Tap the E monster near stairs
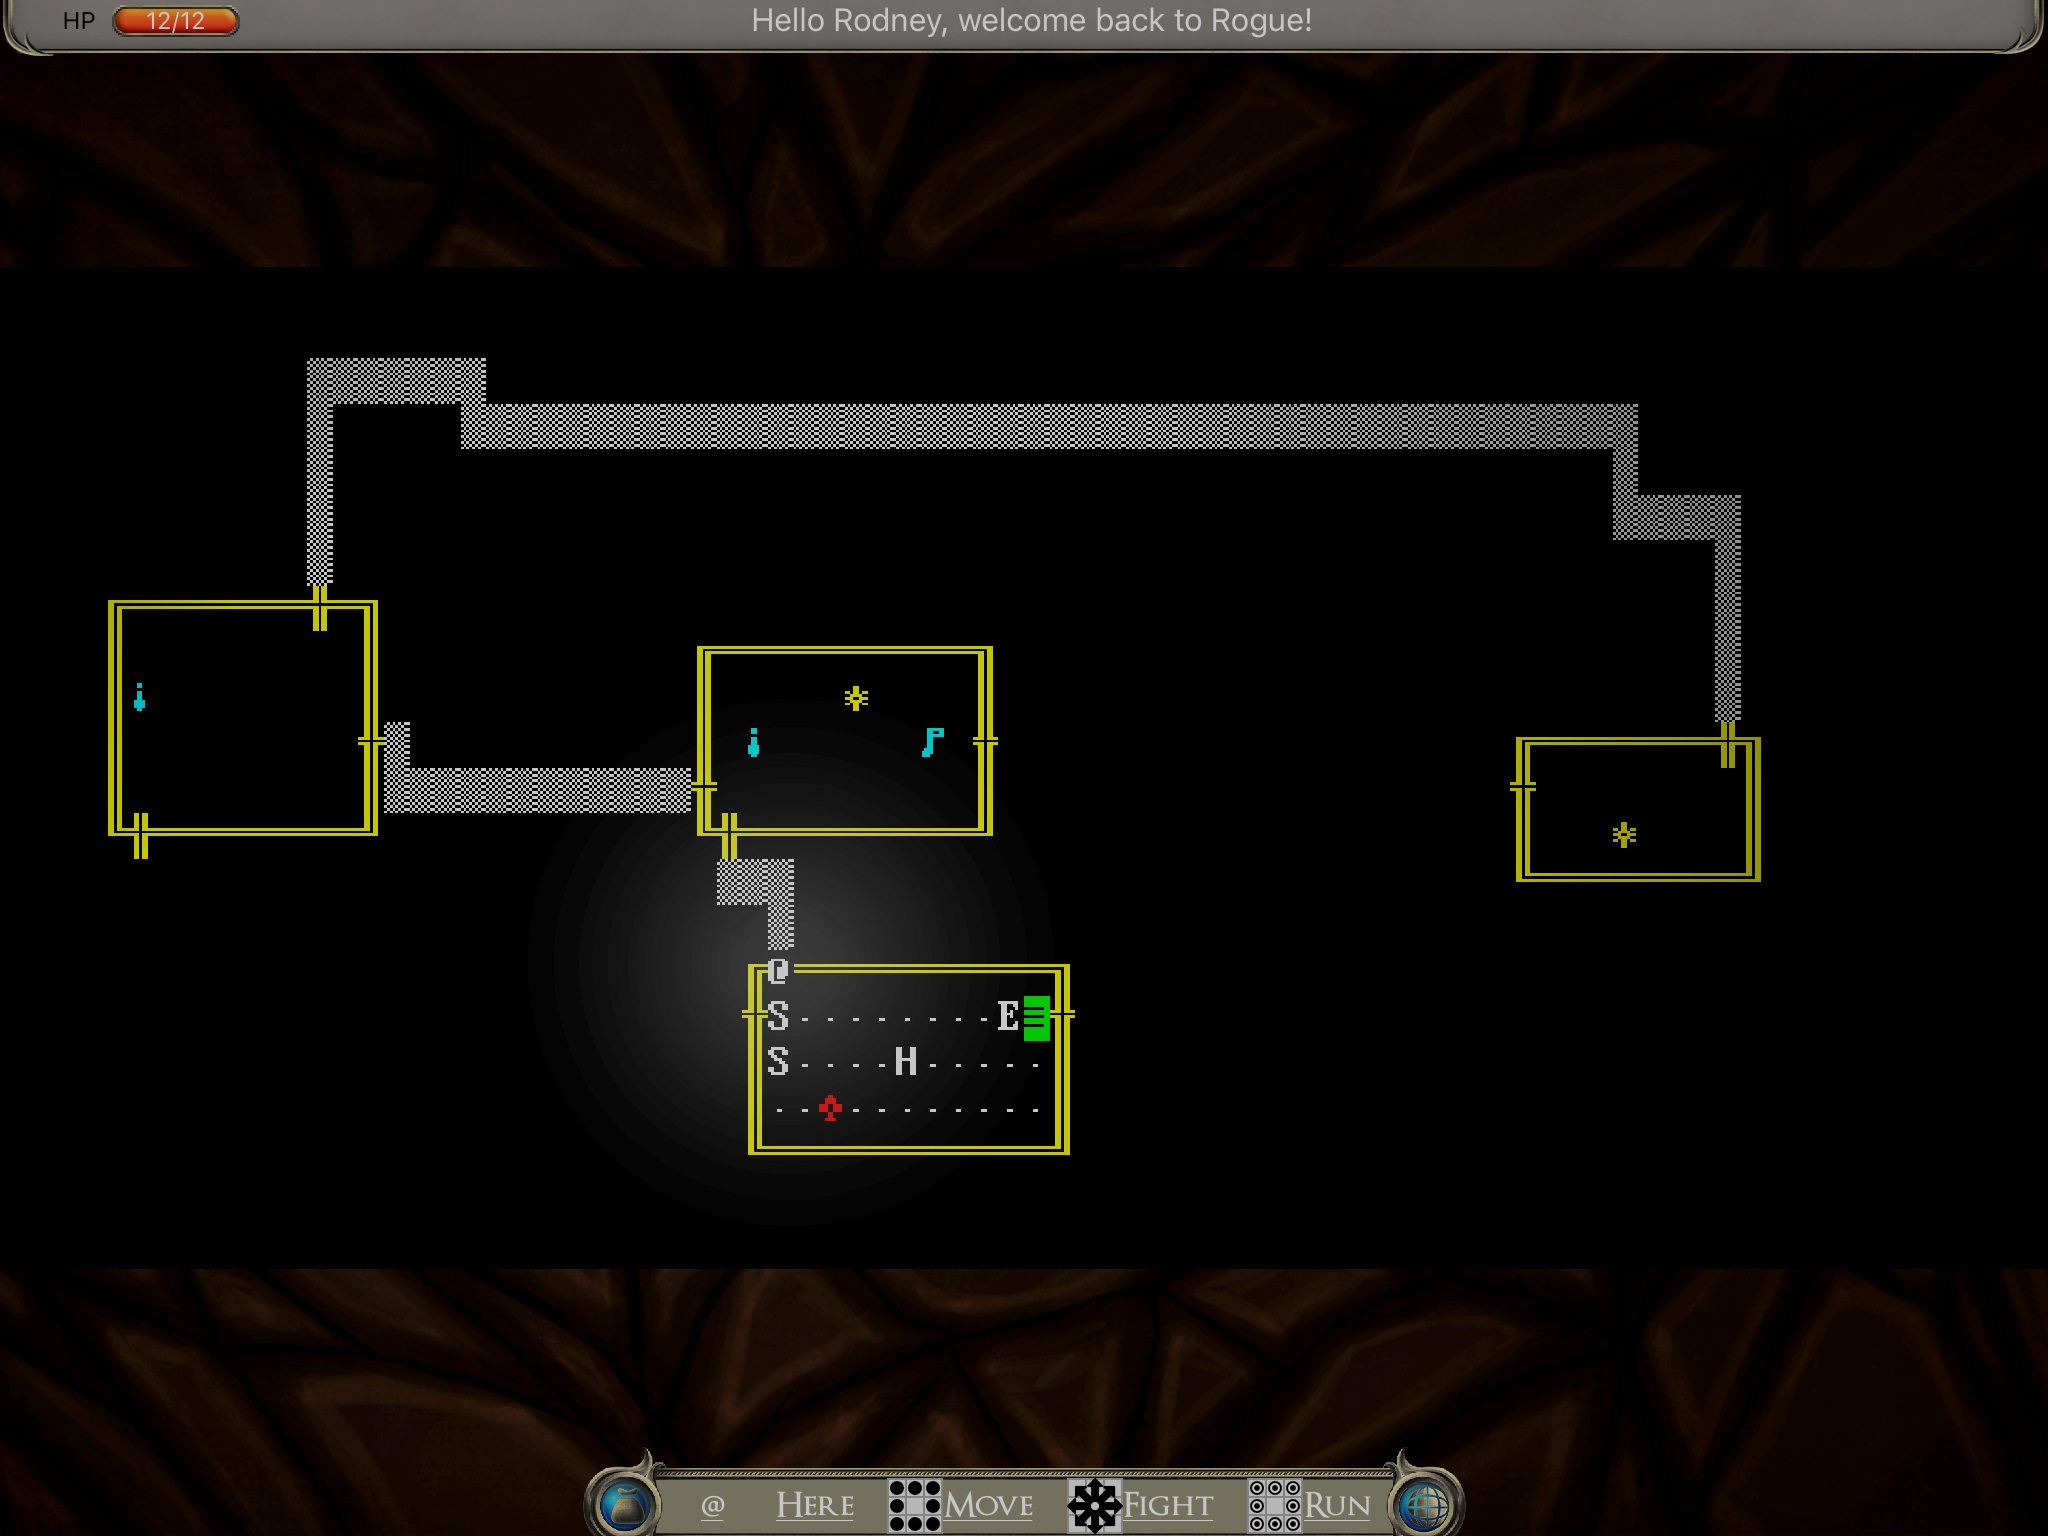This screenshot has height=1536, width=2048. (1008, 1016)
